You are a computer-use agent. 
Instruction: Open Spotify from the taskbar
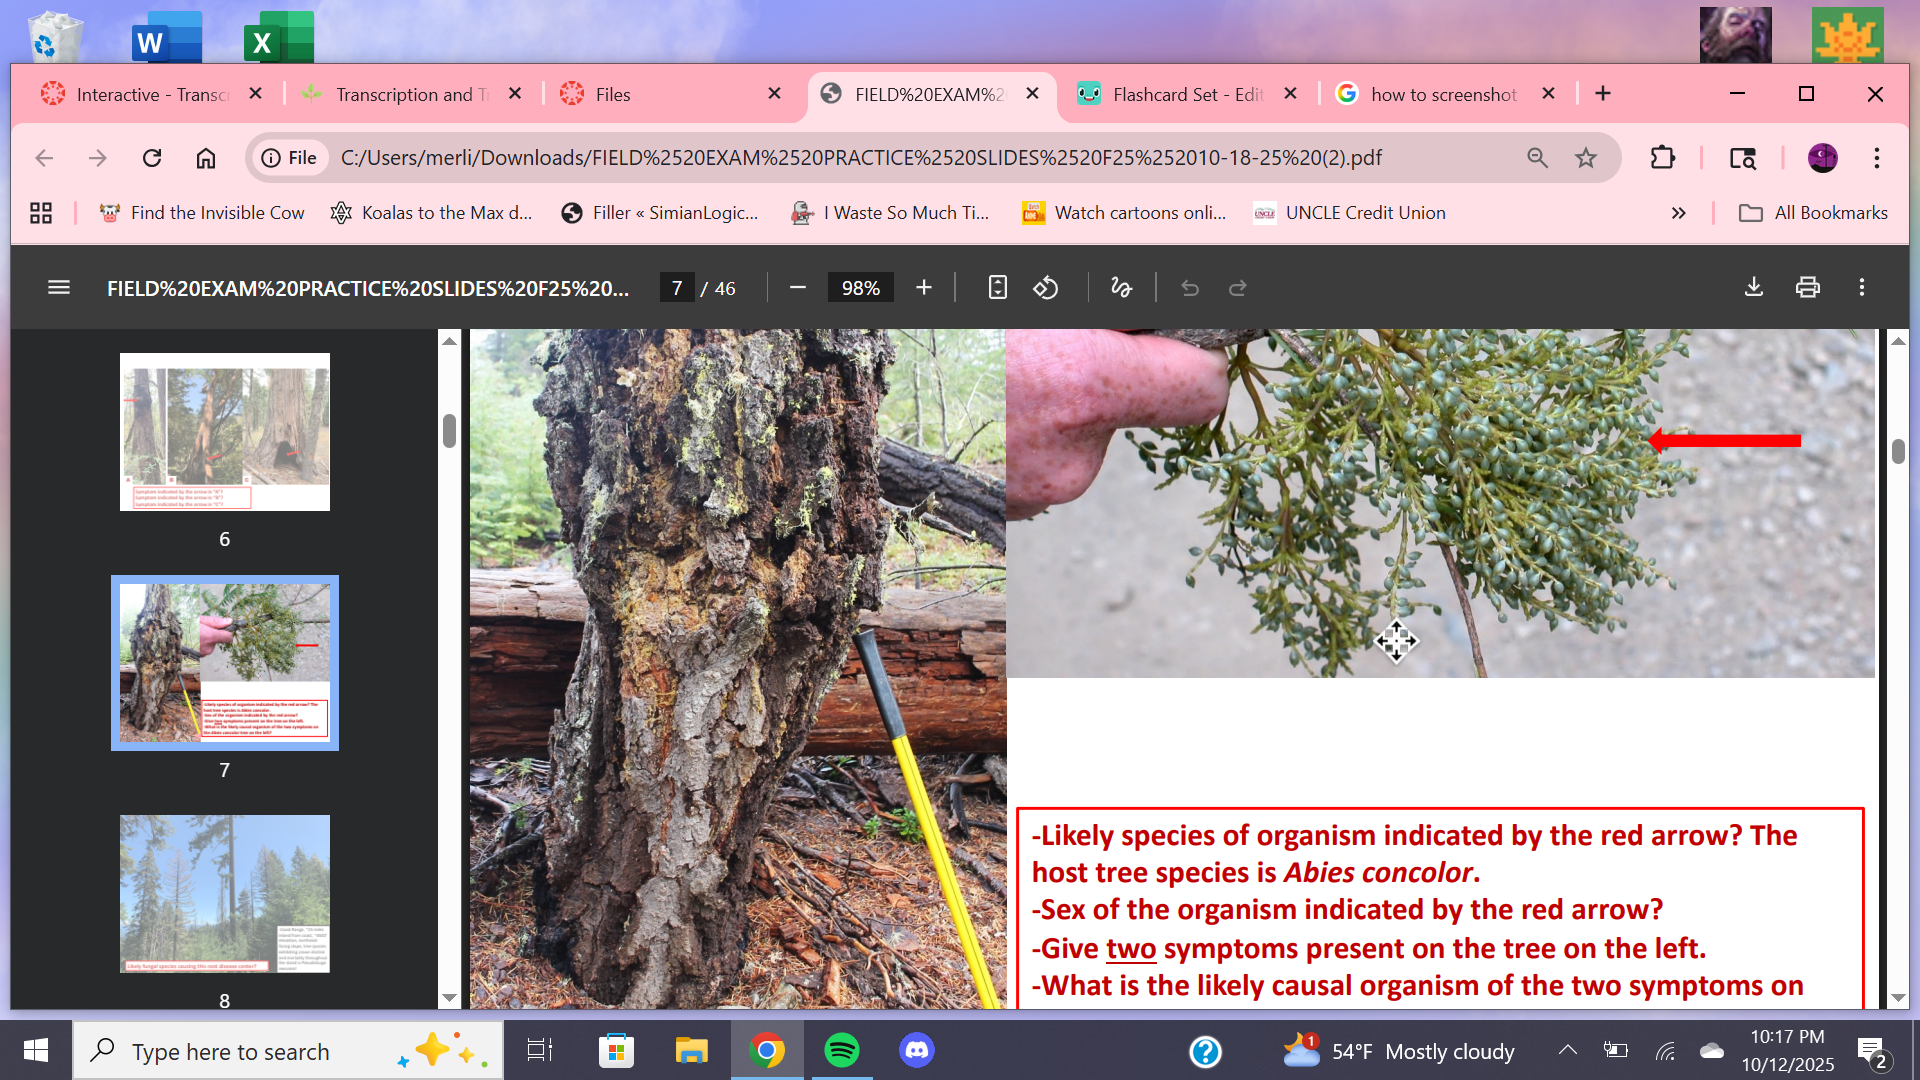click(841, 1051)
